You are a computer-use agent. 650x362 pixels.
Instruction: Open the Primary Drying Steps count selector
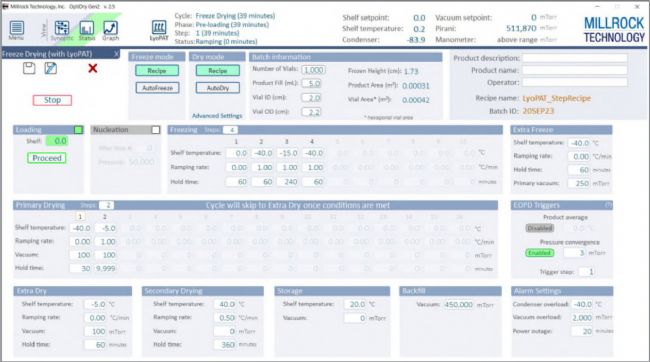pyautogui.click(x=106, y=205)
